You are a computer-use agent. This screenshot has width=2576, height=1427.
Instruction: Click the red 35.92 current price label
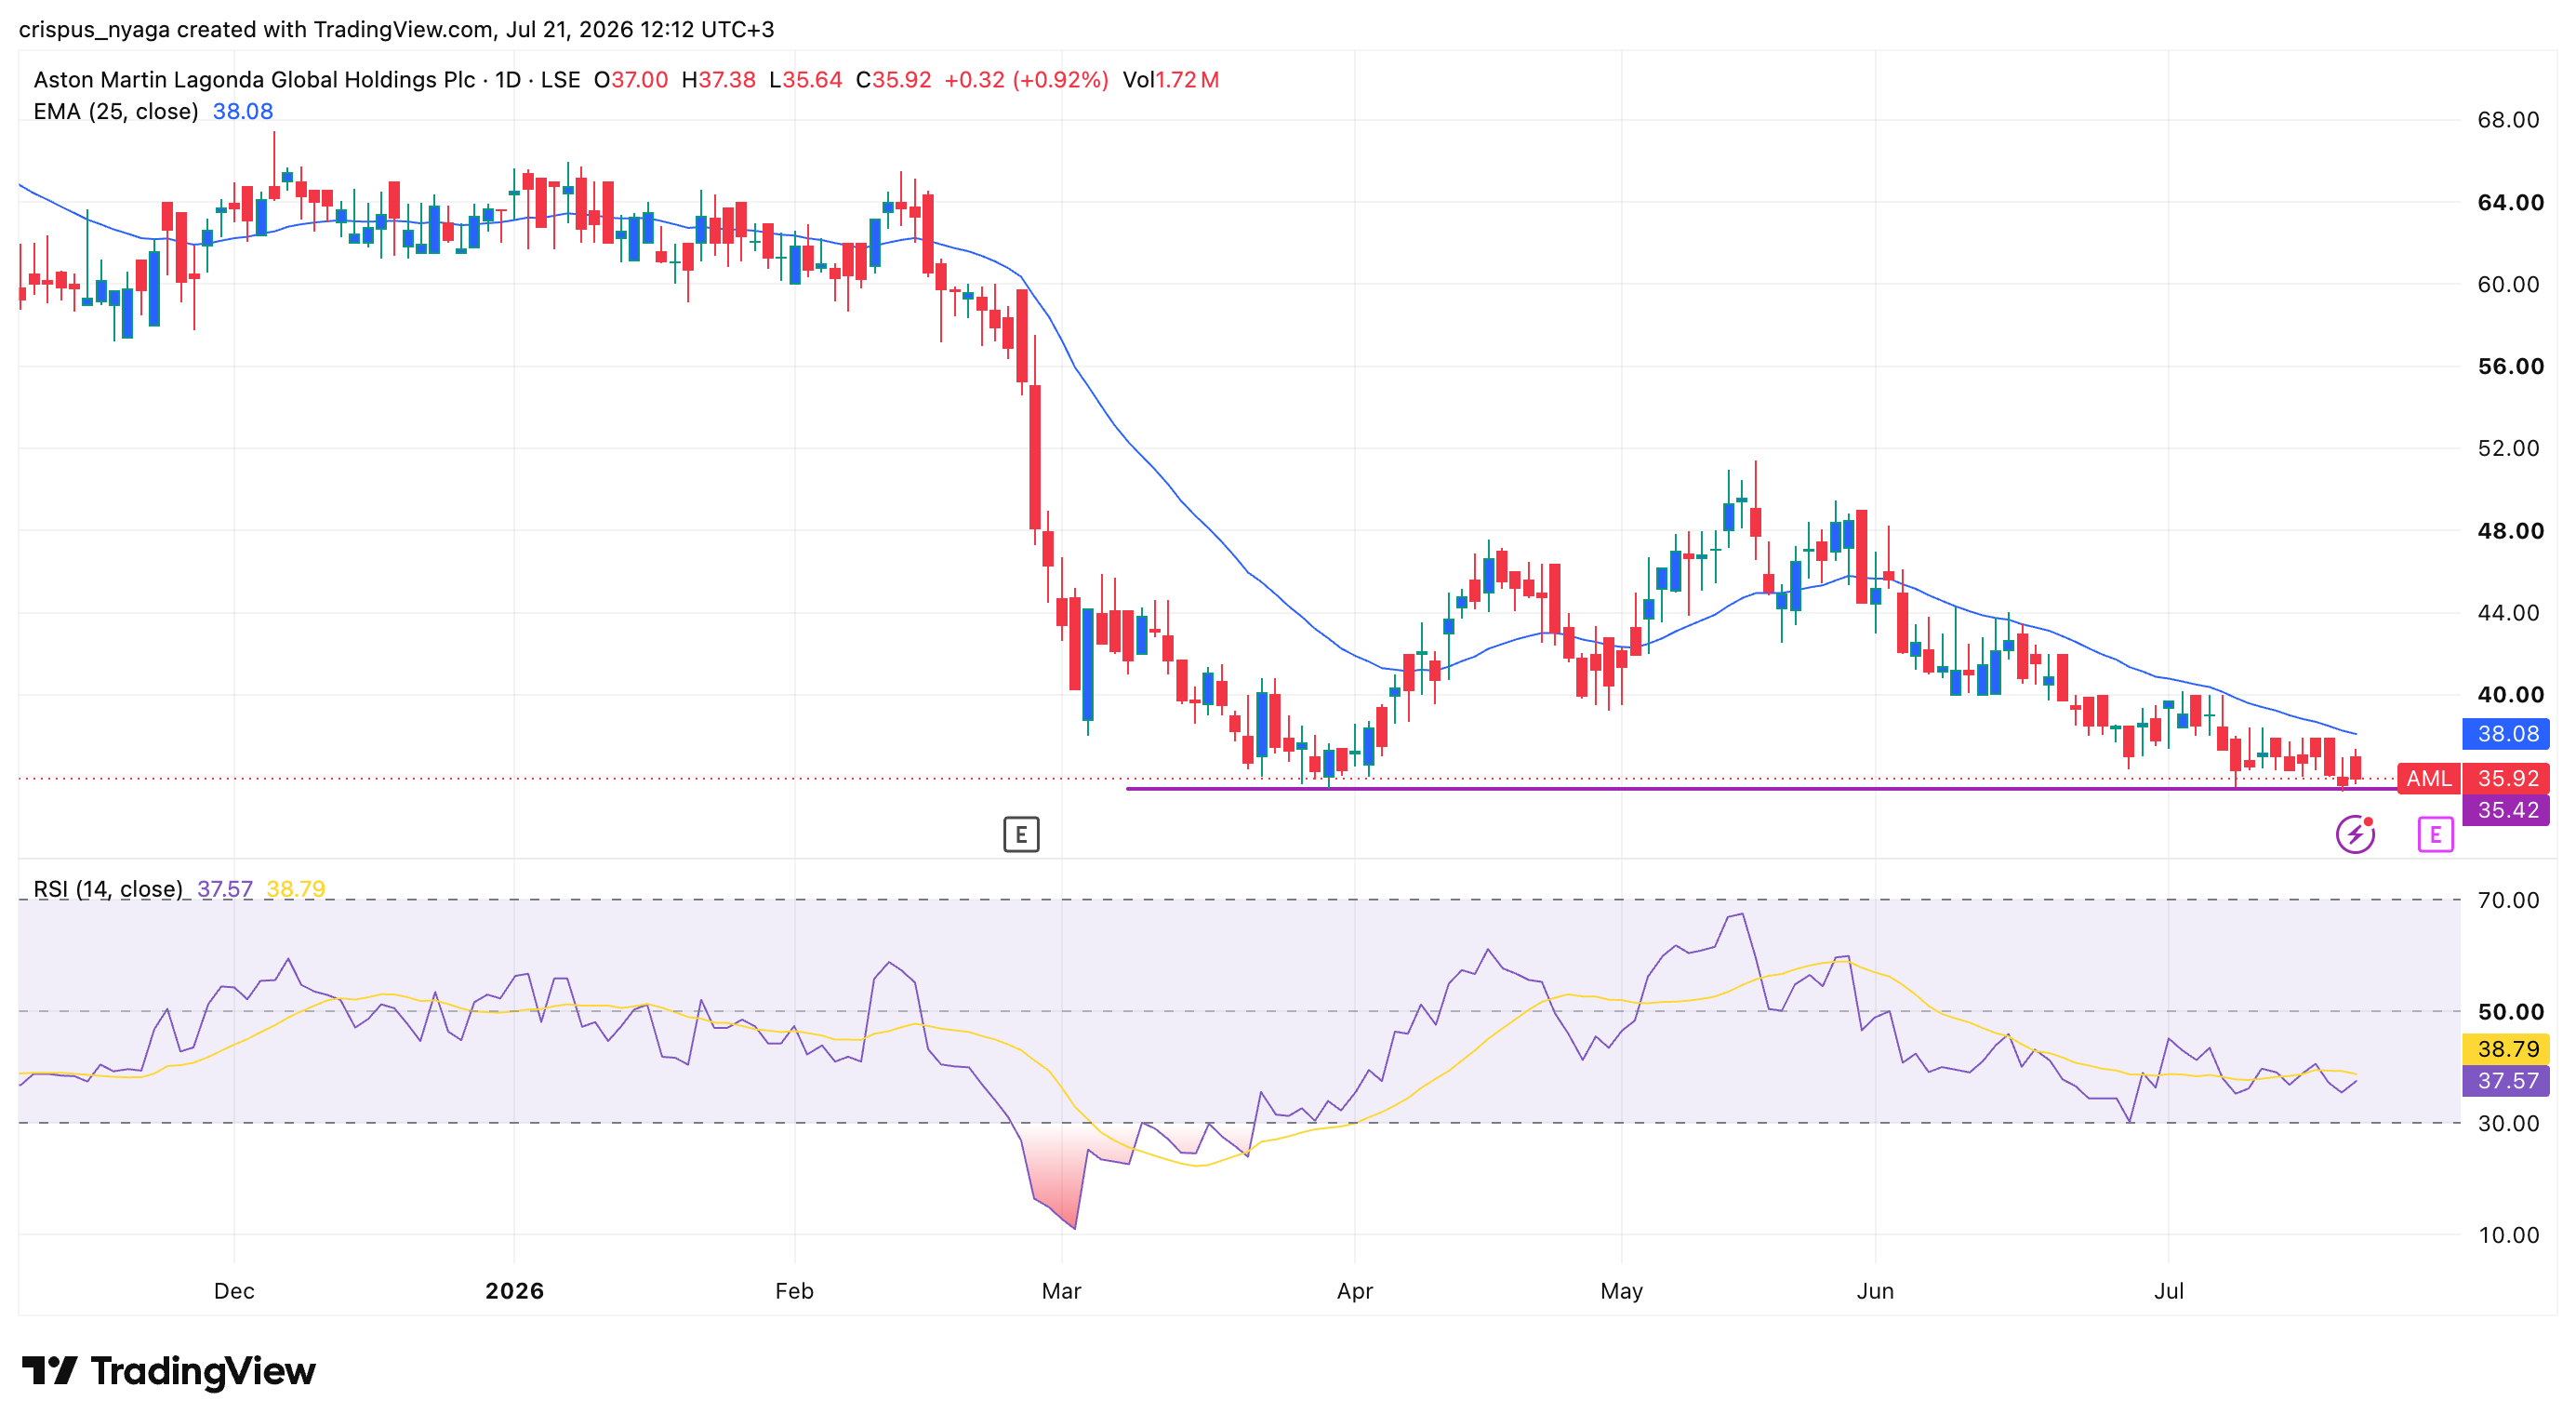[2506, 778]
